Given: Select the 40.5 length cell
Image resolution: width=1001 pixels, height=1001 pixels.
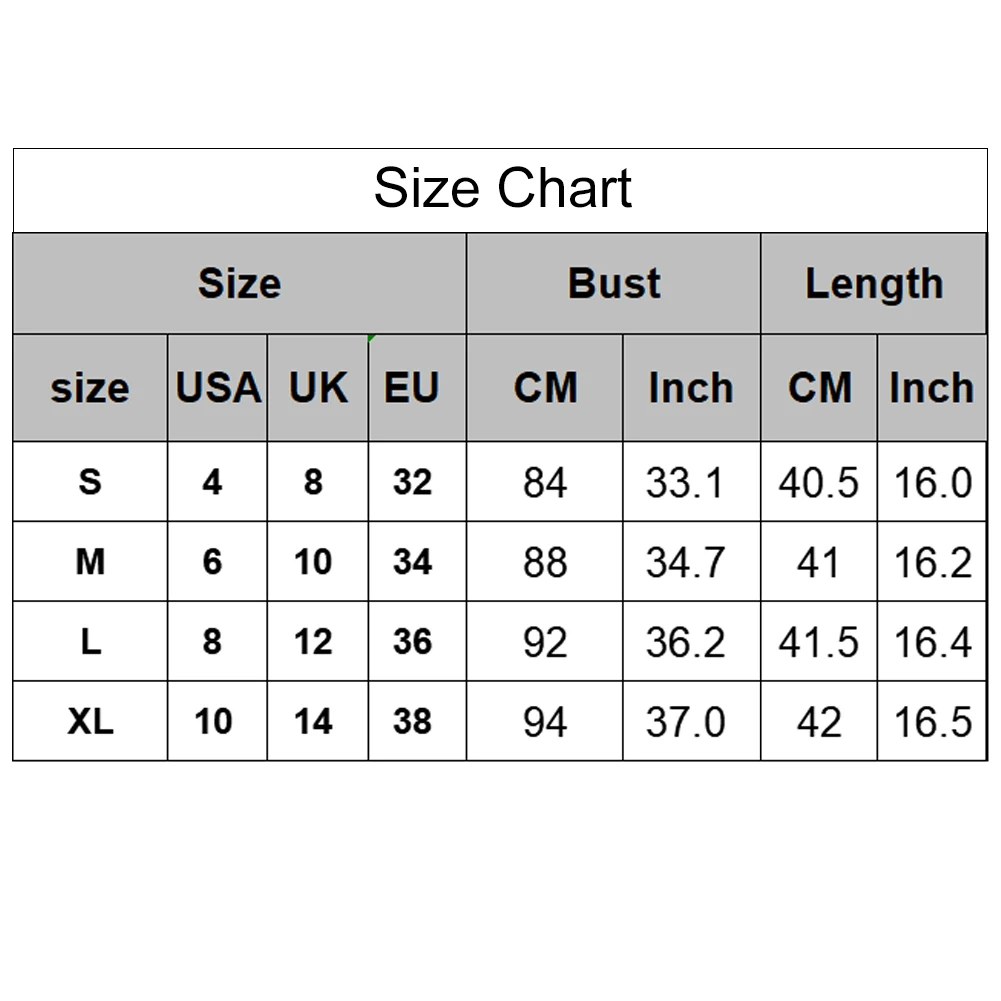Looking at the screenshot, I should click(x=819, y=483).
